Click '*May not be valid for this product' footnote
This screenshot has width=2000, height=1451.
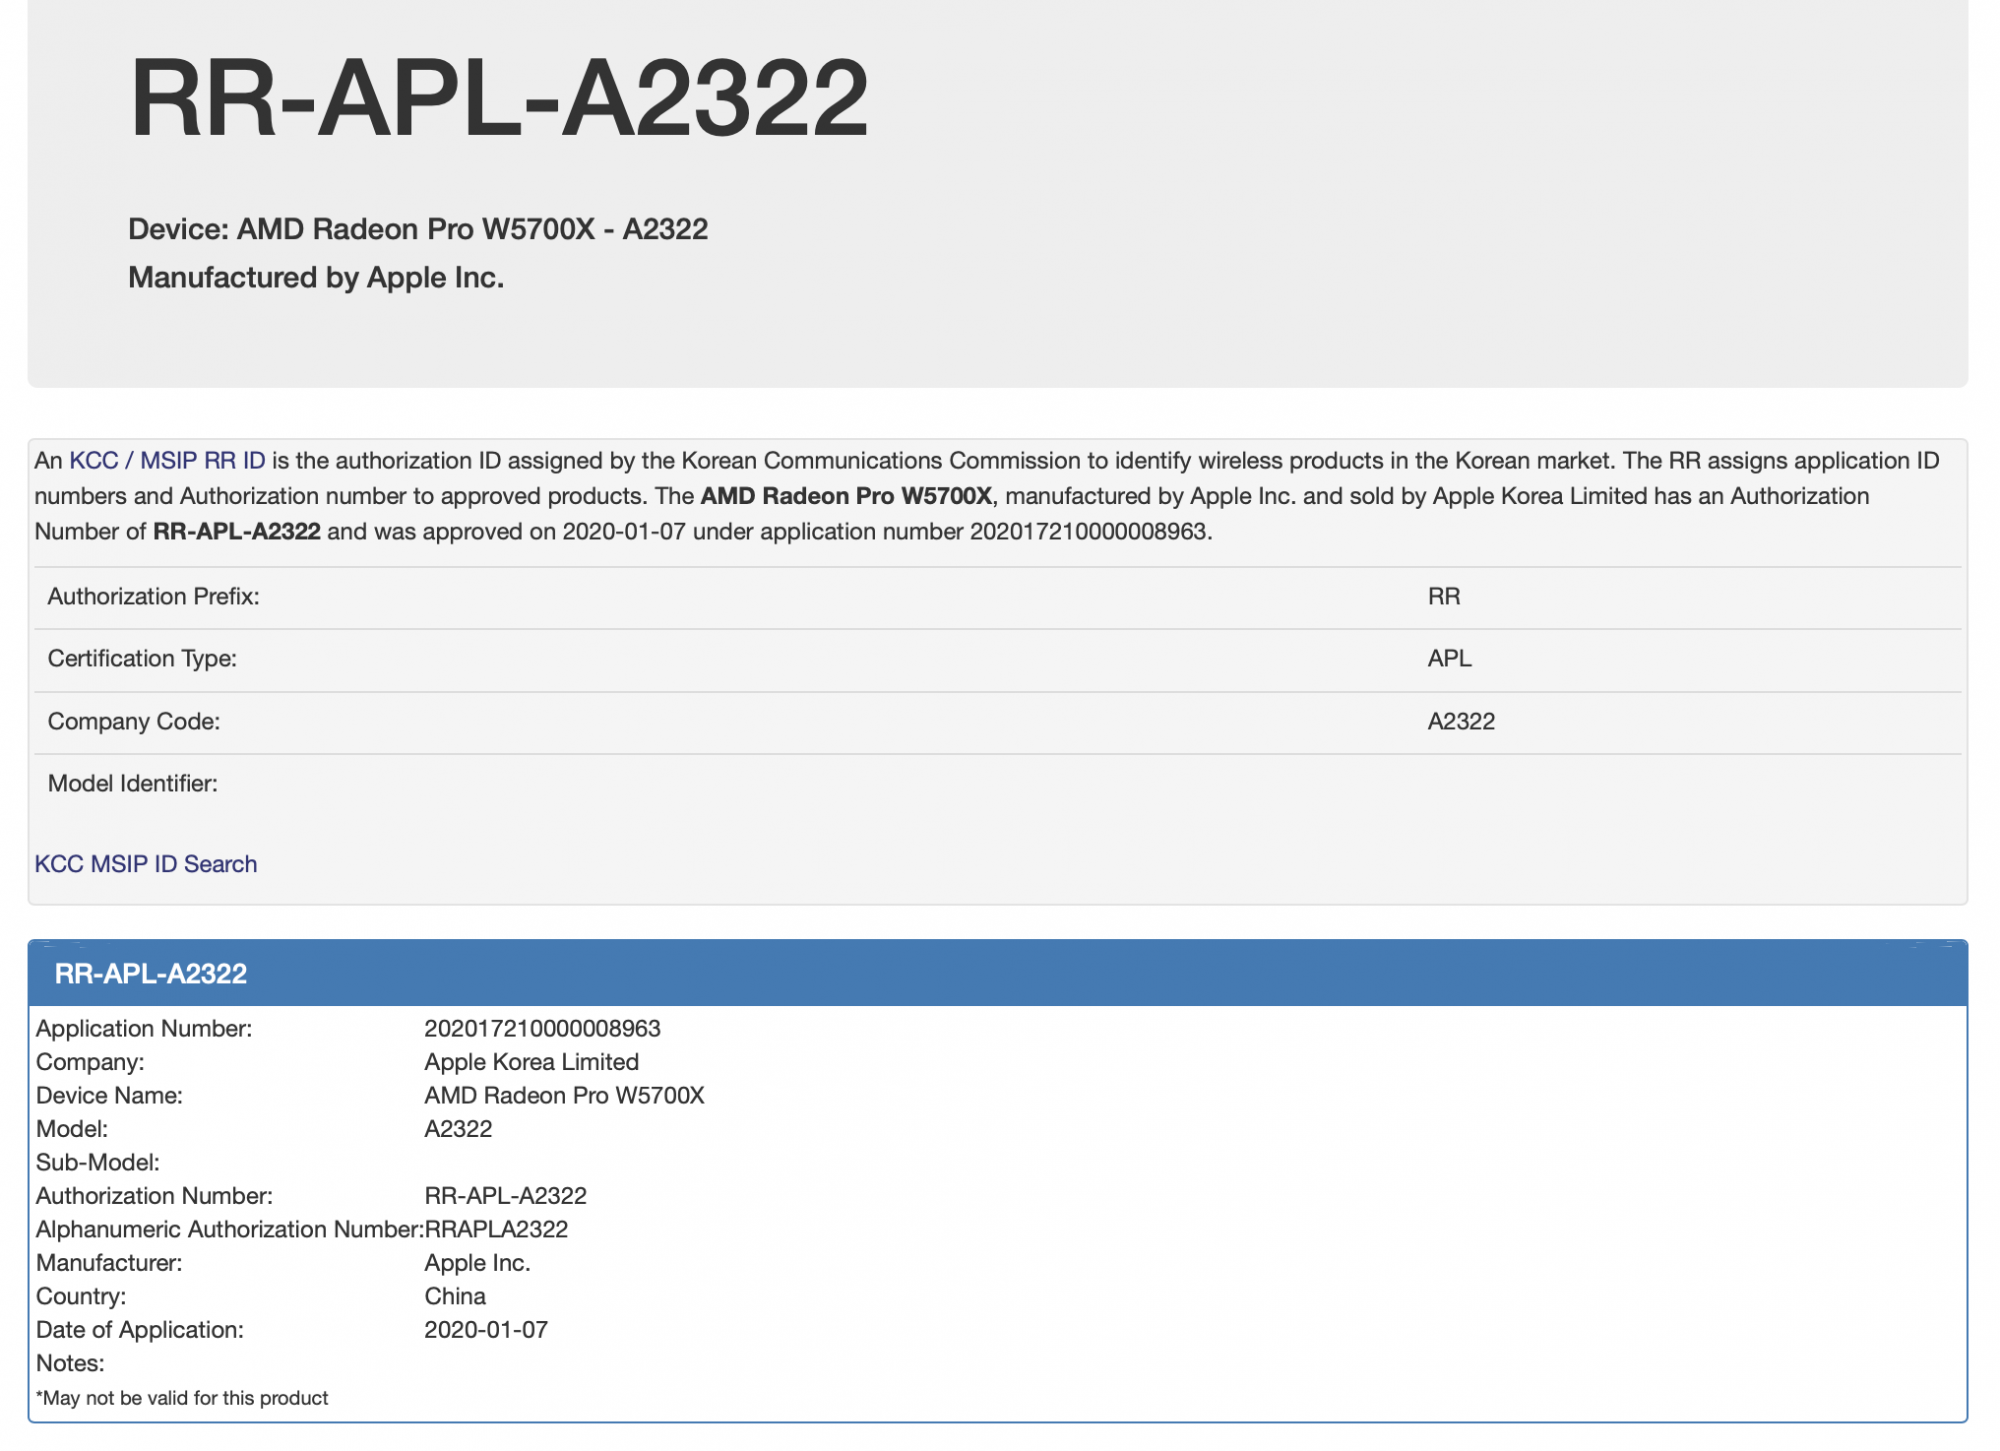182,1399
